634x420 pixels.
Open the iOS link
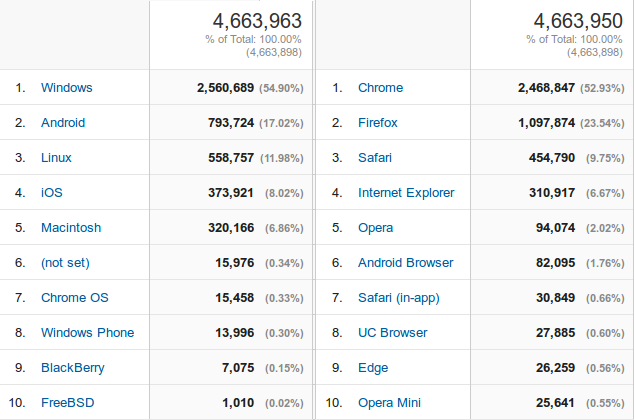52,192
